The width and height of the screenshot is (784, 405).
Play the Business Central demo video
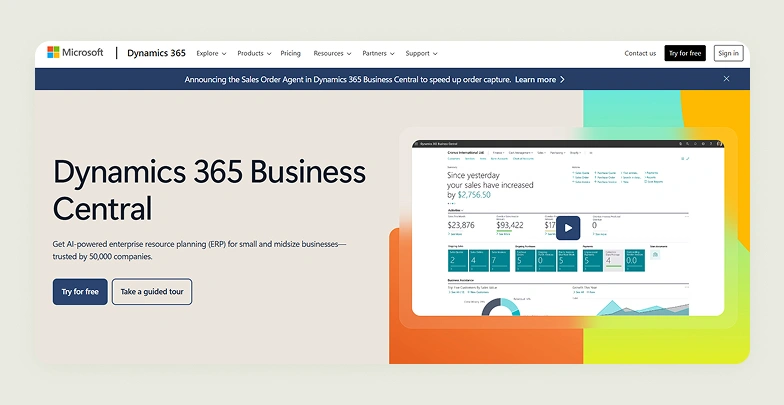(568, 228)
